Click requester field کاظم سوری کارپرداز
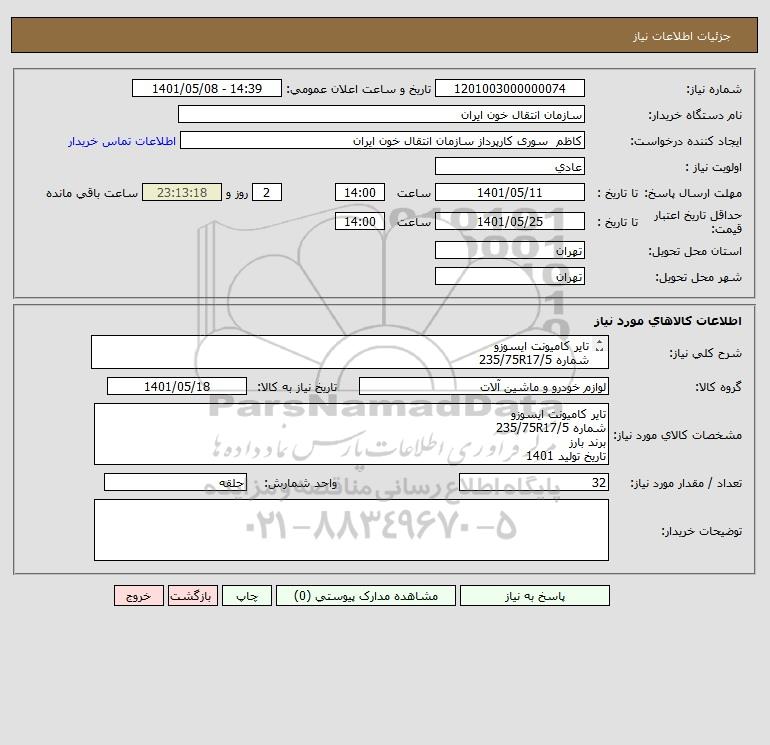 pyautogui.click(x=383, y=140)
